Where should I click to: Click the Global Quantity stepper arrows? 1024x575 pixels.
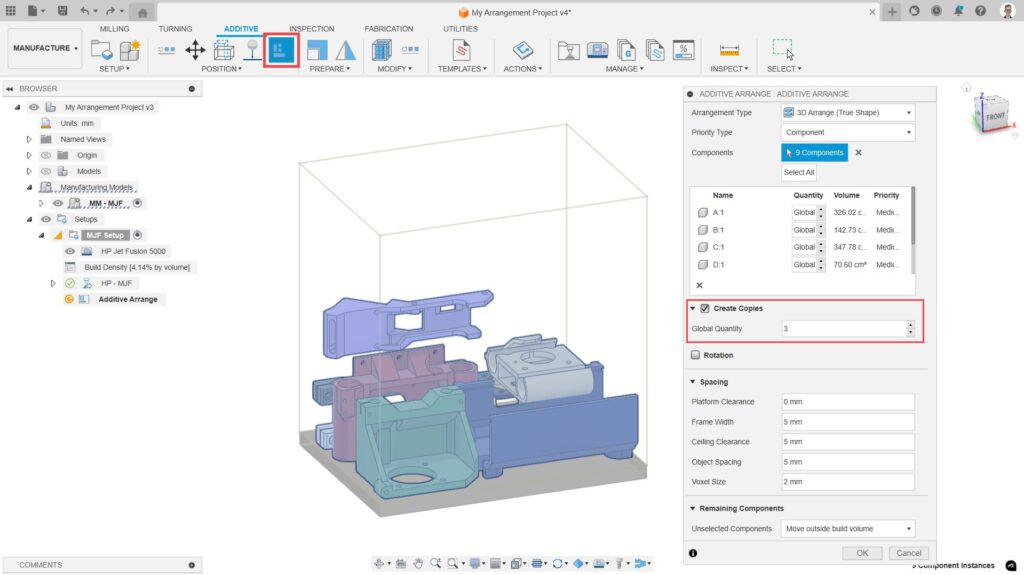[909, 328]
